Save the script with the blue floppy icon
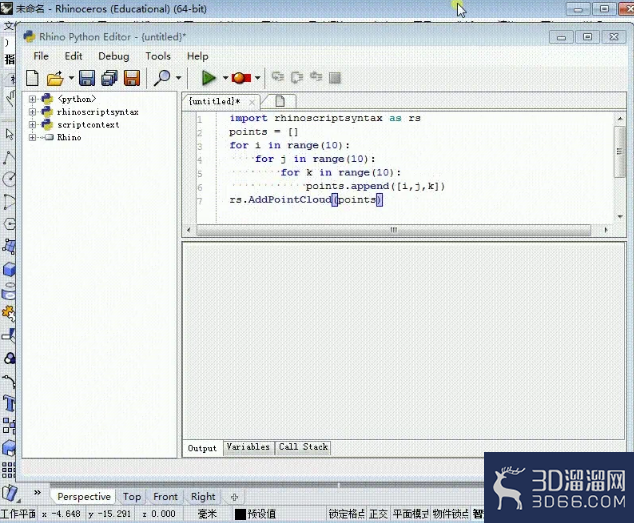The height and width of the screenshot is (523, 634). (87, 78)
